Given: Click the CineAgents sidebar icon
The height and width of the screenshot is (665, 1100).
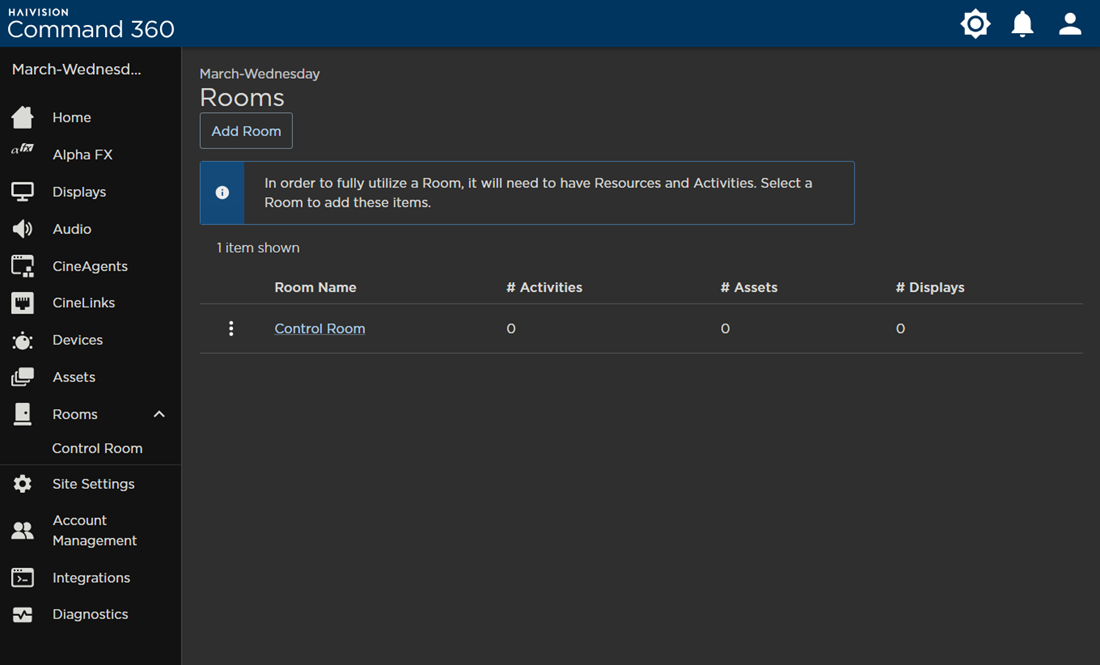Looking at the screenshot, I should click(22, 266).
